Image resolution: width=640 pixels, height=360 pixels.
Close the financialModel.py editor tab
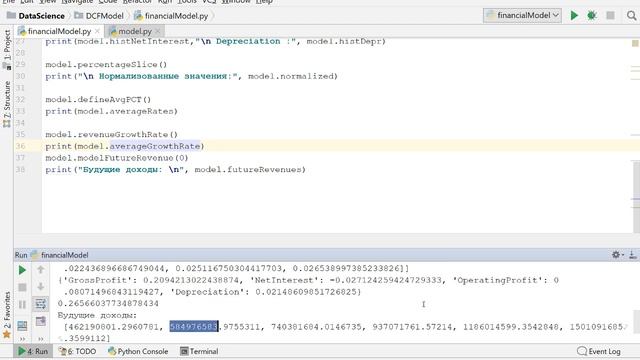pos(97,31)
